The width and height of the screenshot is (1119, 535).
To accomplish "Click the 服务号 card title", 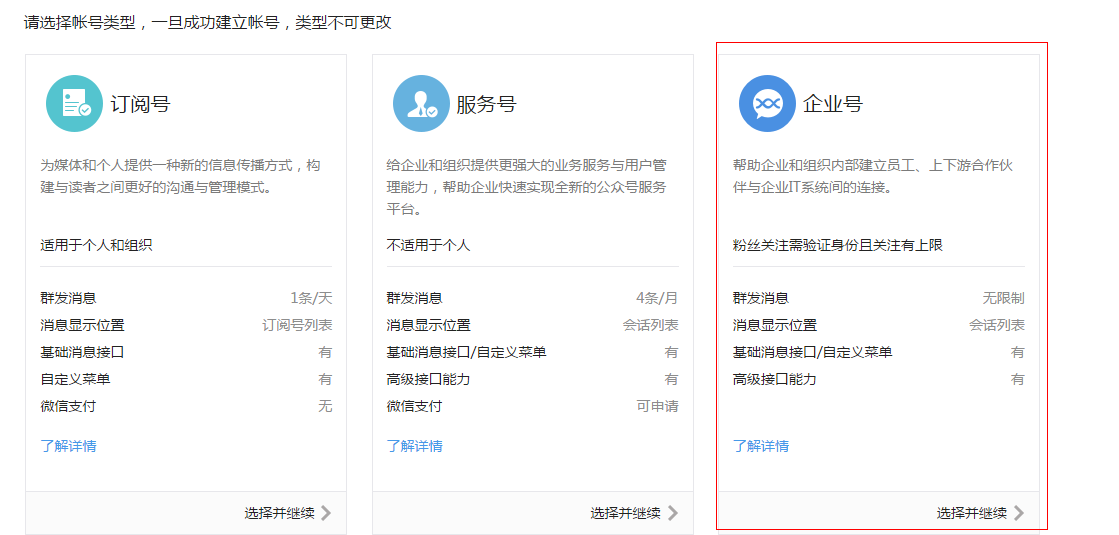I will 487,105.
